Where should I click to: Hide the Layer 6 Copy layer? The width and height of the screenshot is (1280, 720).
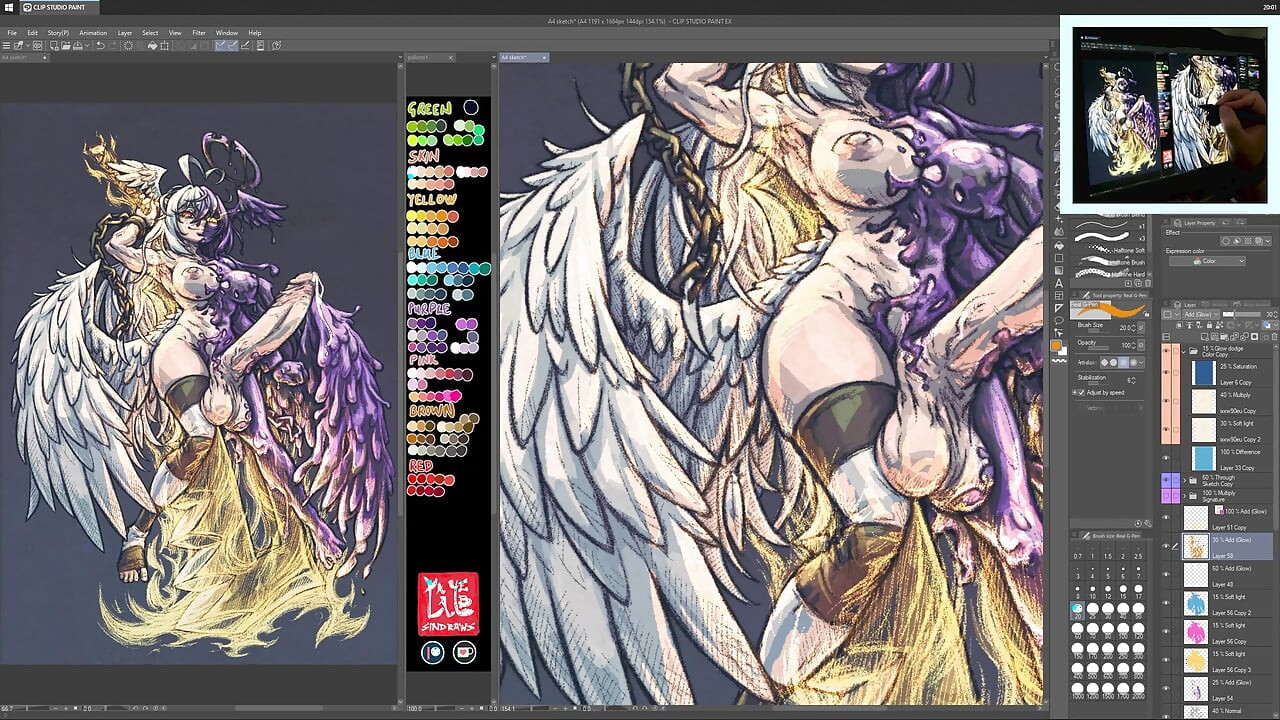[x=1165, y=373]
